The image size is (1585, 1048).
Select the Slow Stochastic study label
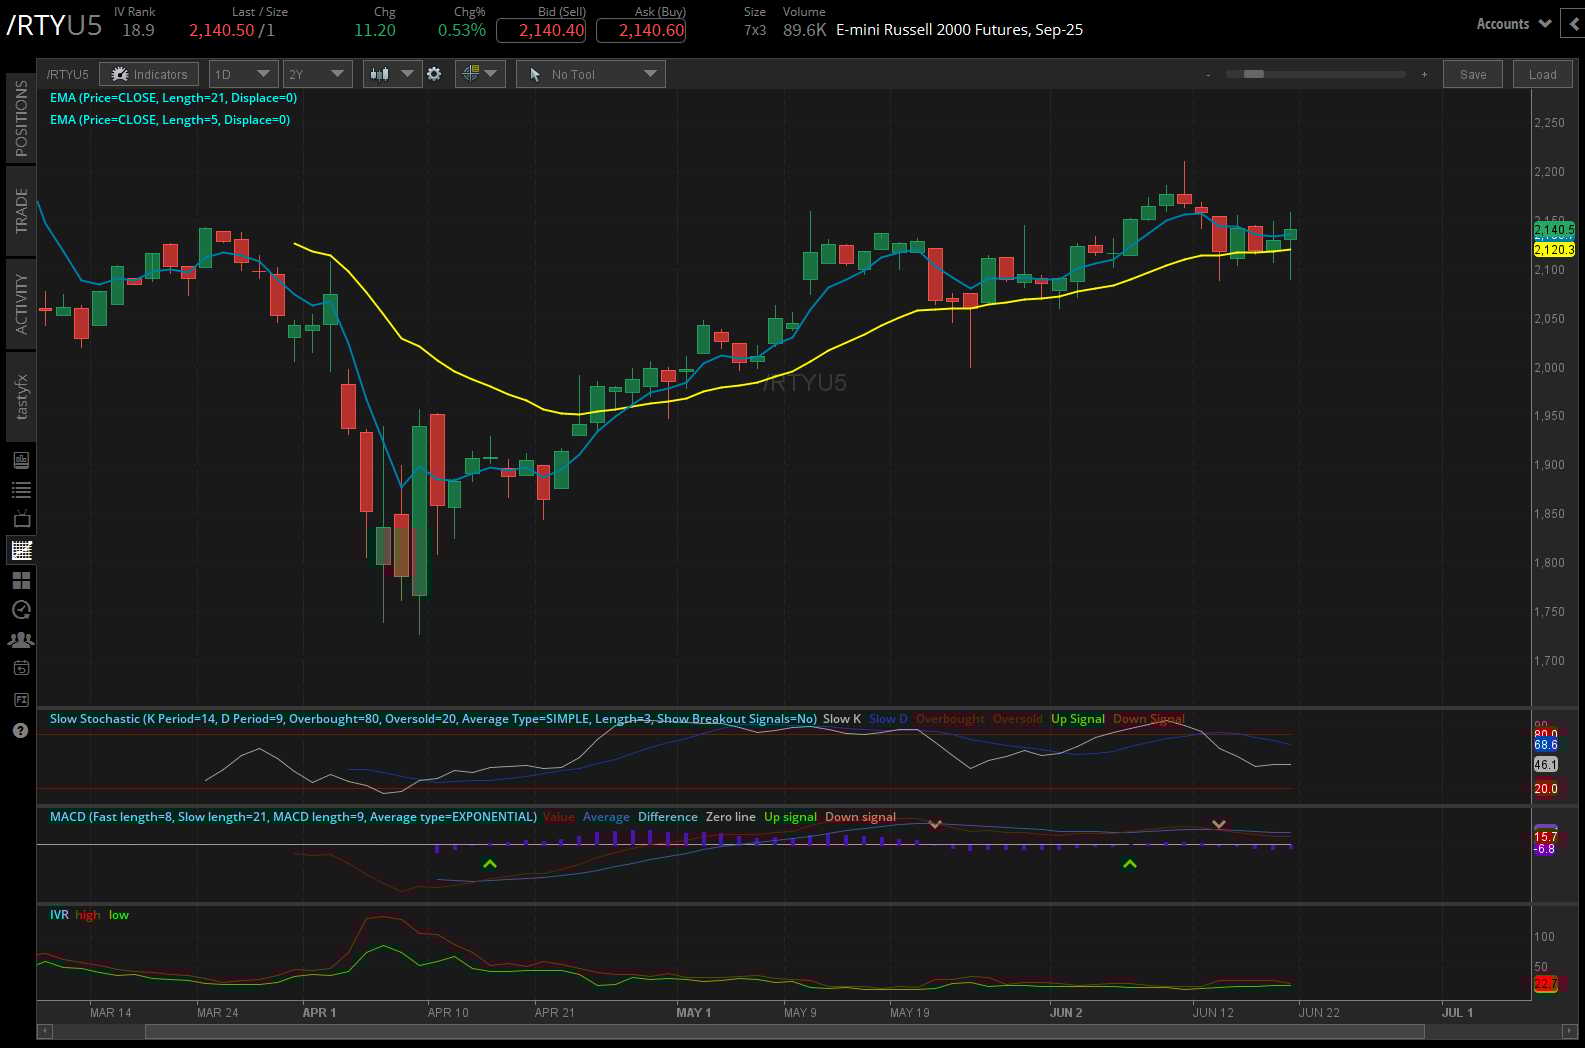pyautogui.click(x=433, y=719)
